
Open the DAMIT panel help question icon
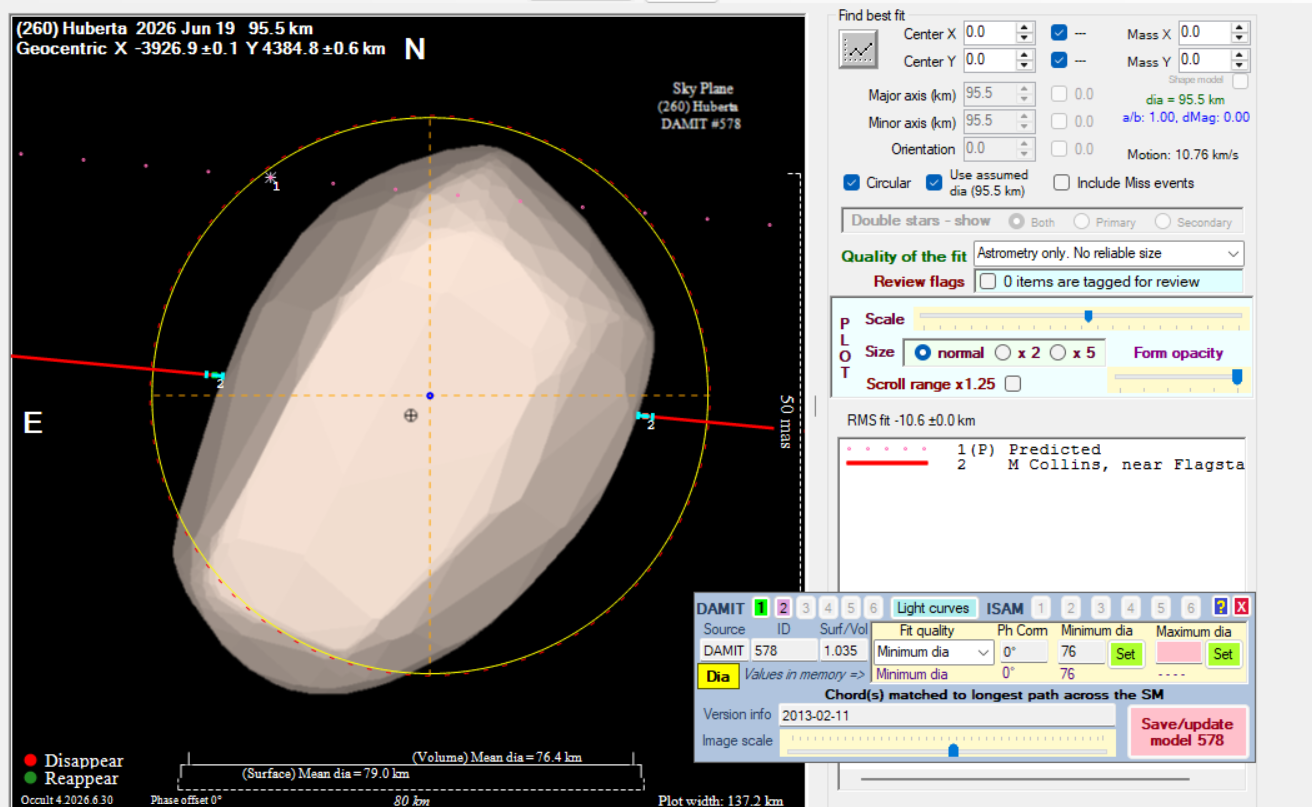coord(1220,607)
